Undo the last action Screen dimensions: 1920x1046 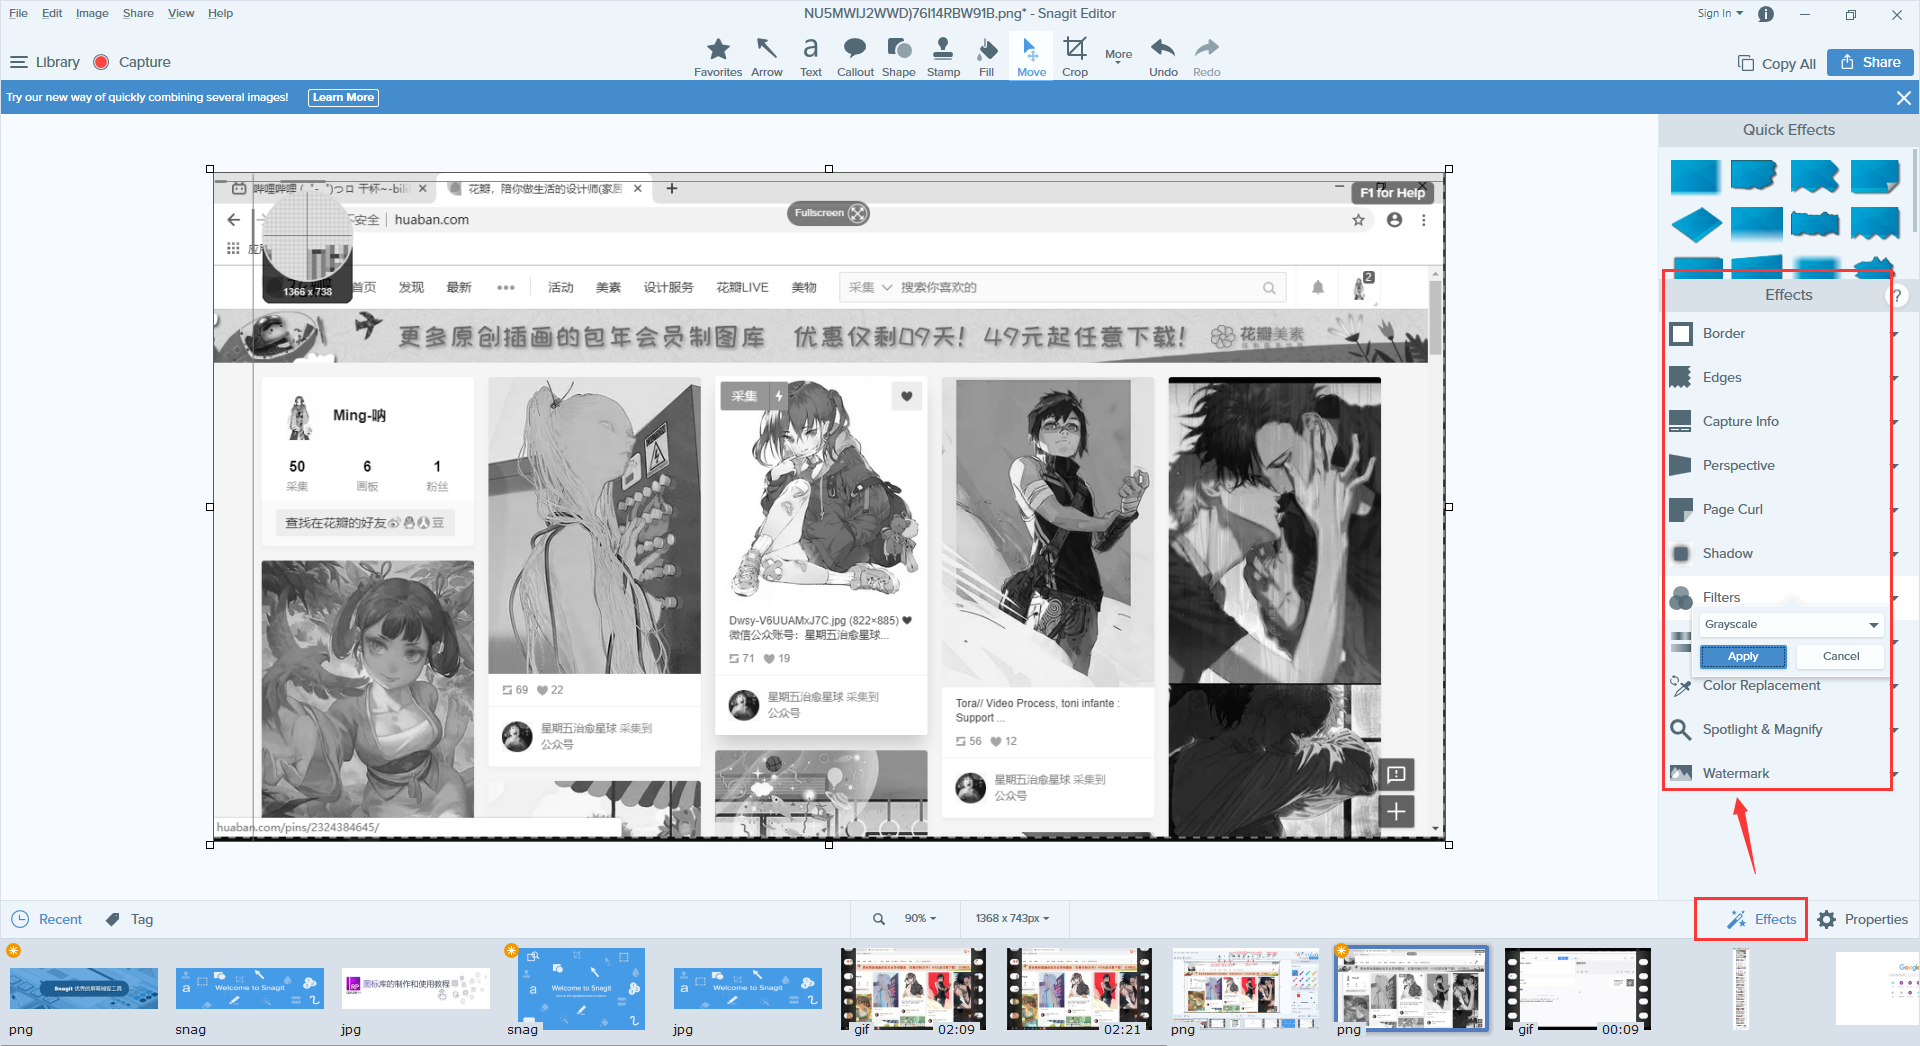pos(1163,57)
